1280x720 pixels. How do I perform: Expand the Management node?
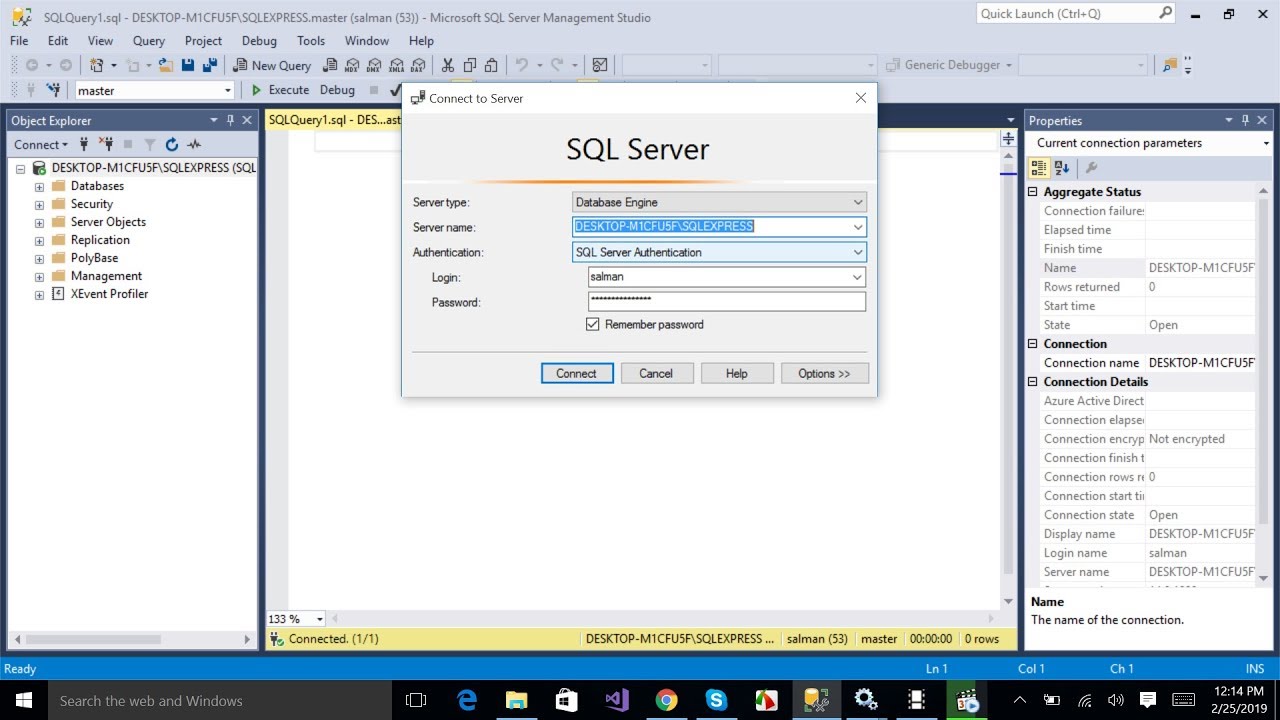pyautogui.click(x=39, y=277)
